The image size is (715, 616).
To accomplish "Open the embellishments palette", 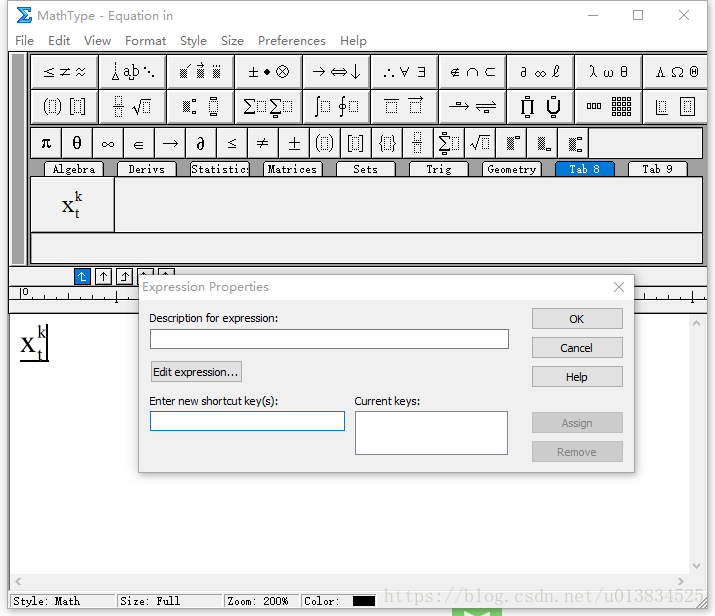I will [201, 72].
